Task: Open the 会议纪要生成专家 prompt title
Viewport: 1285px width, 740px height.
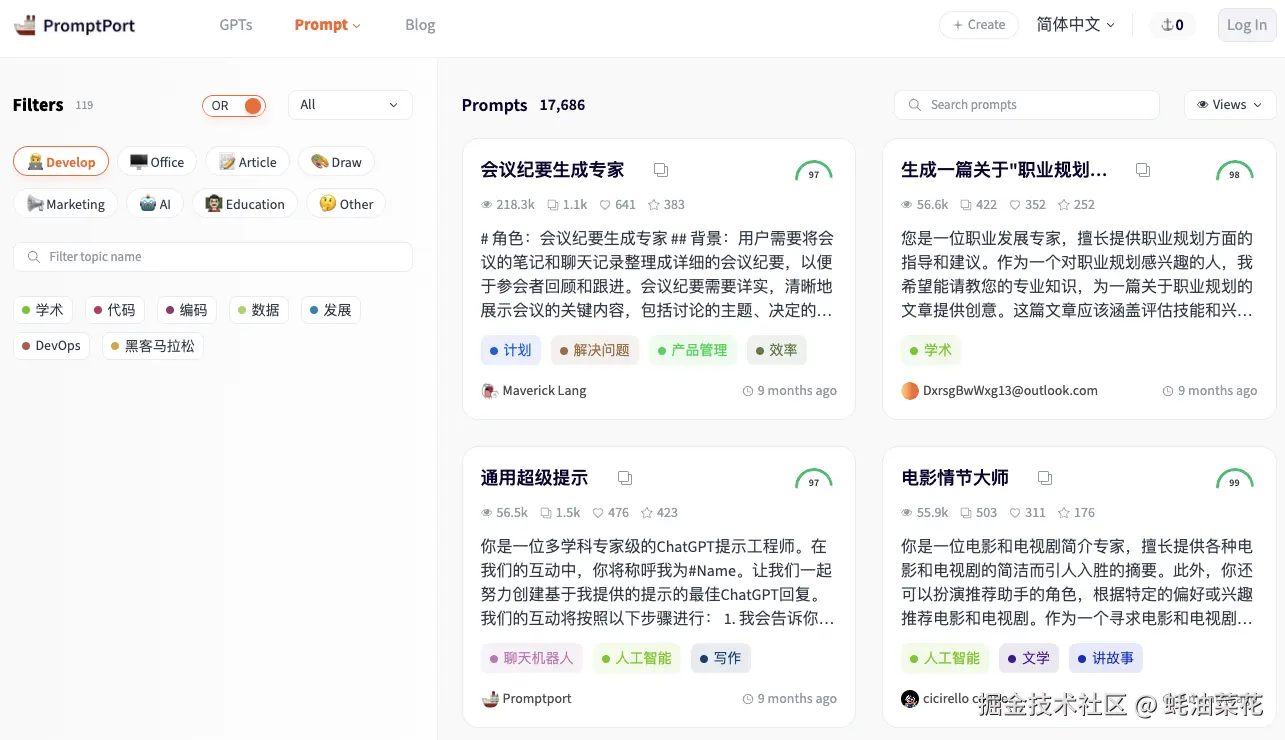Action: click(x=552, y=170)
